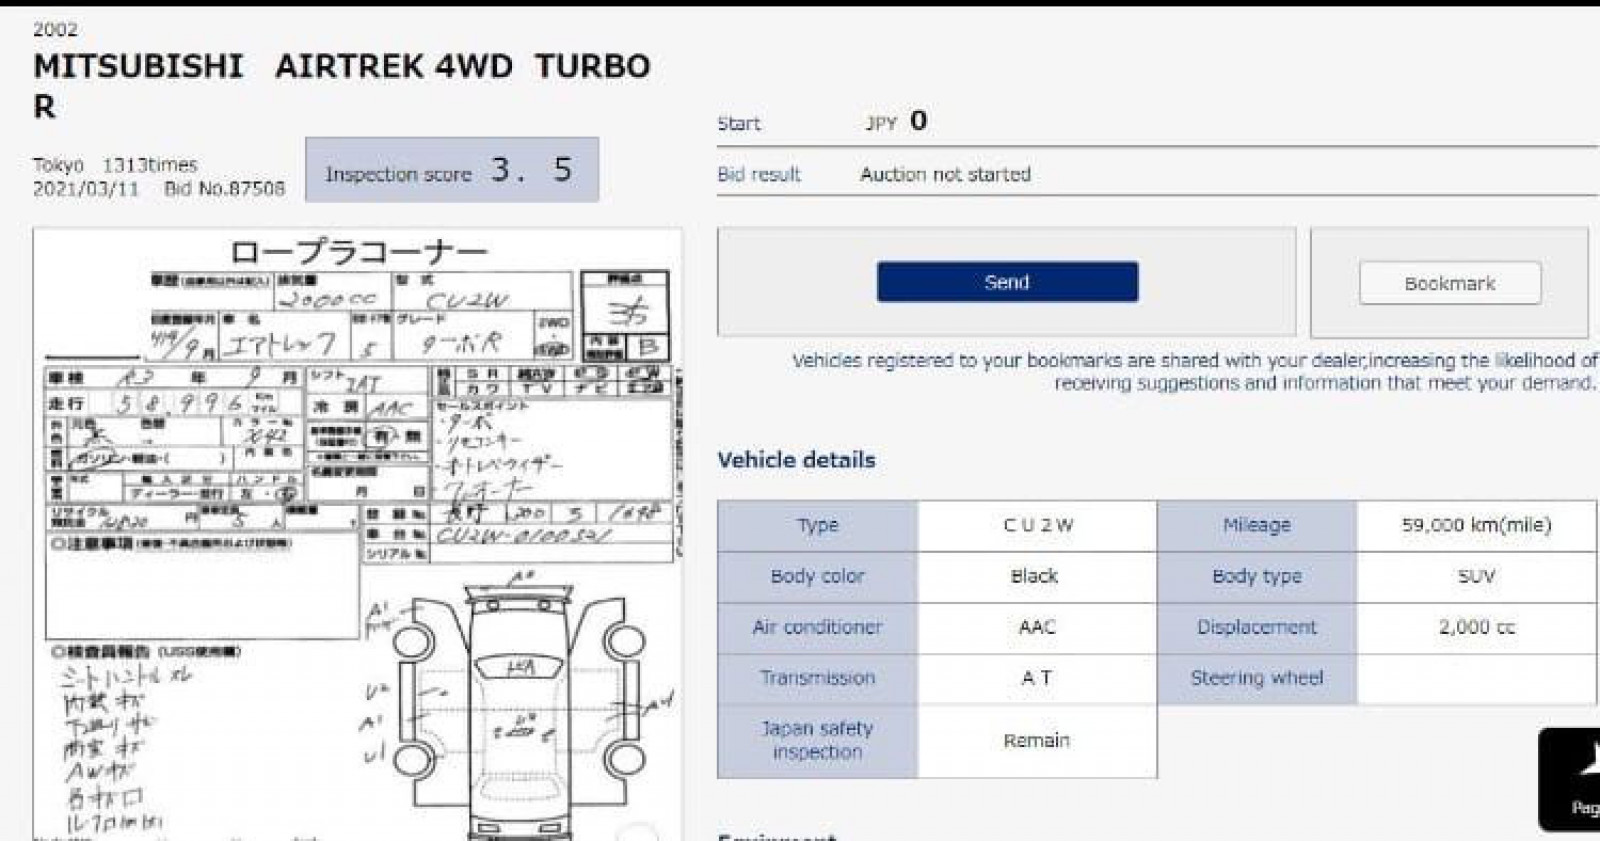Click the 2002 model year text

pyautogui.click(x=55, y=30)
